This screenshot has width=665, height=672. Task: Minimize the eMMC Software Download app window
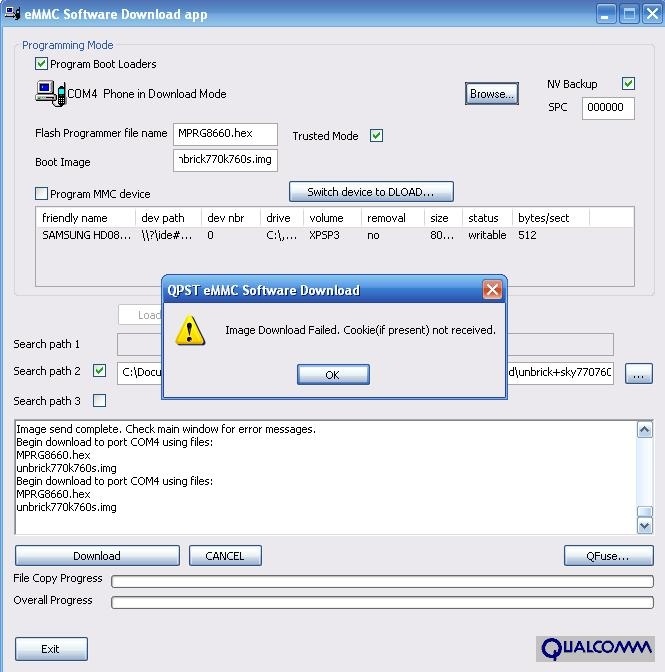coord(606,14)
